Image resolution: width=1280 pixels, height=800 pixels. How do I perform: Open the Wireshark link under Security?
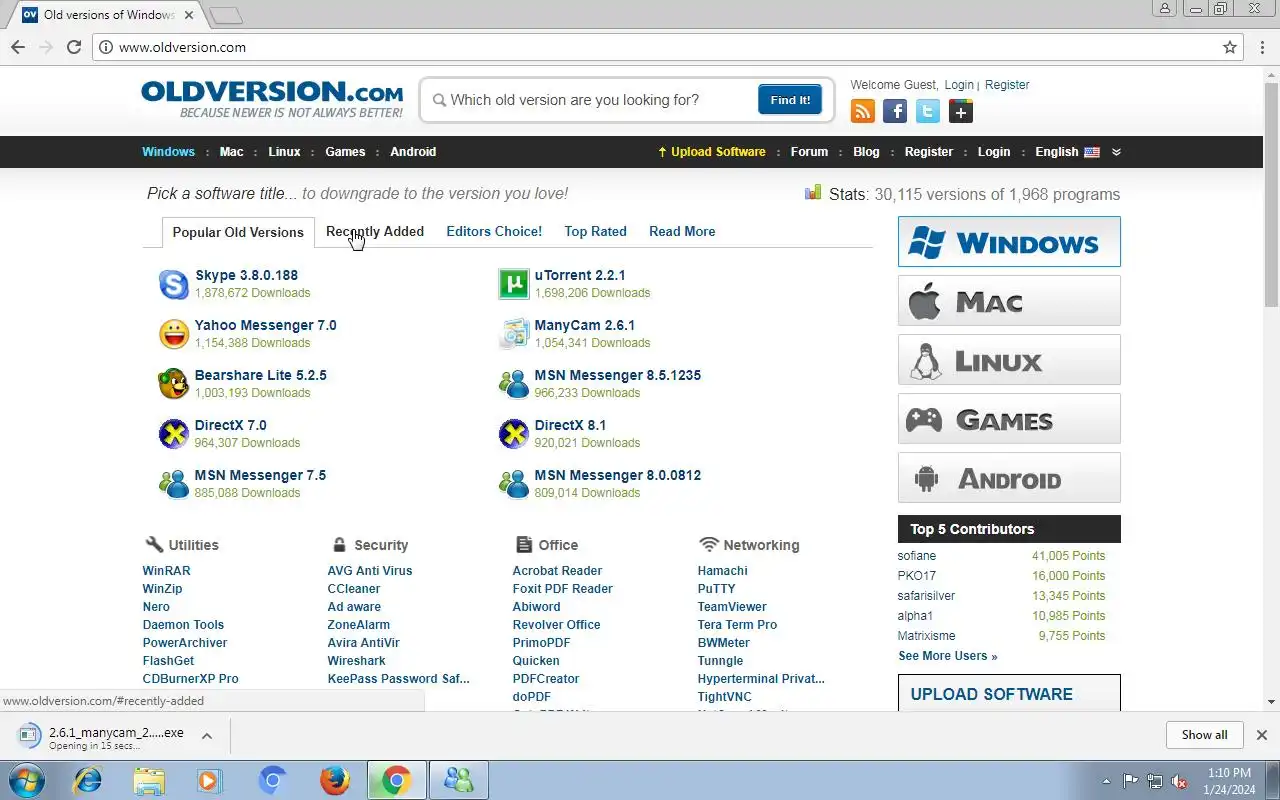pos(356,661)
